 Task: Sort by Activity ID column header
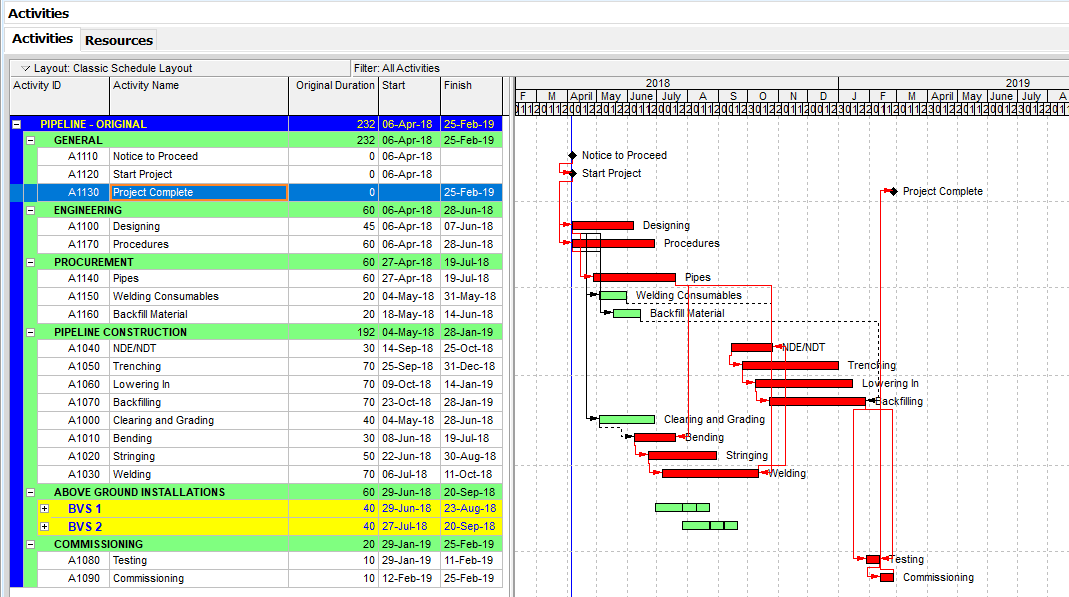click(60, 95)
